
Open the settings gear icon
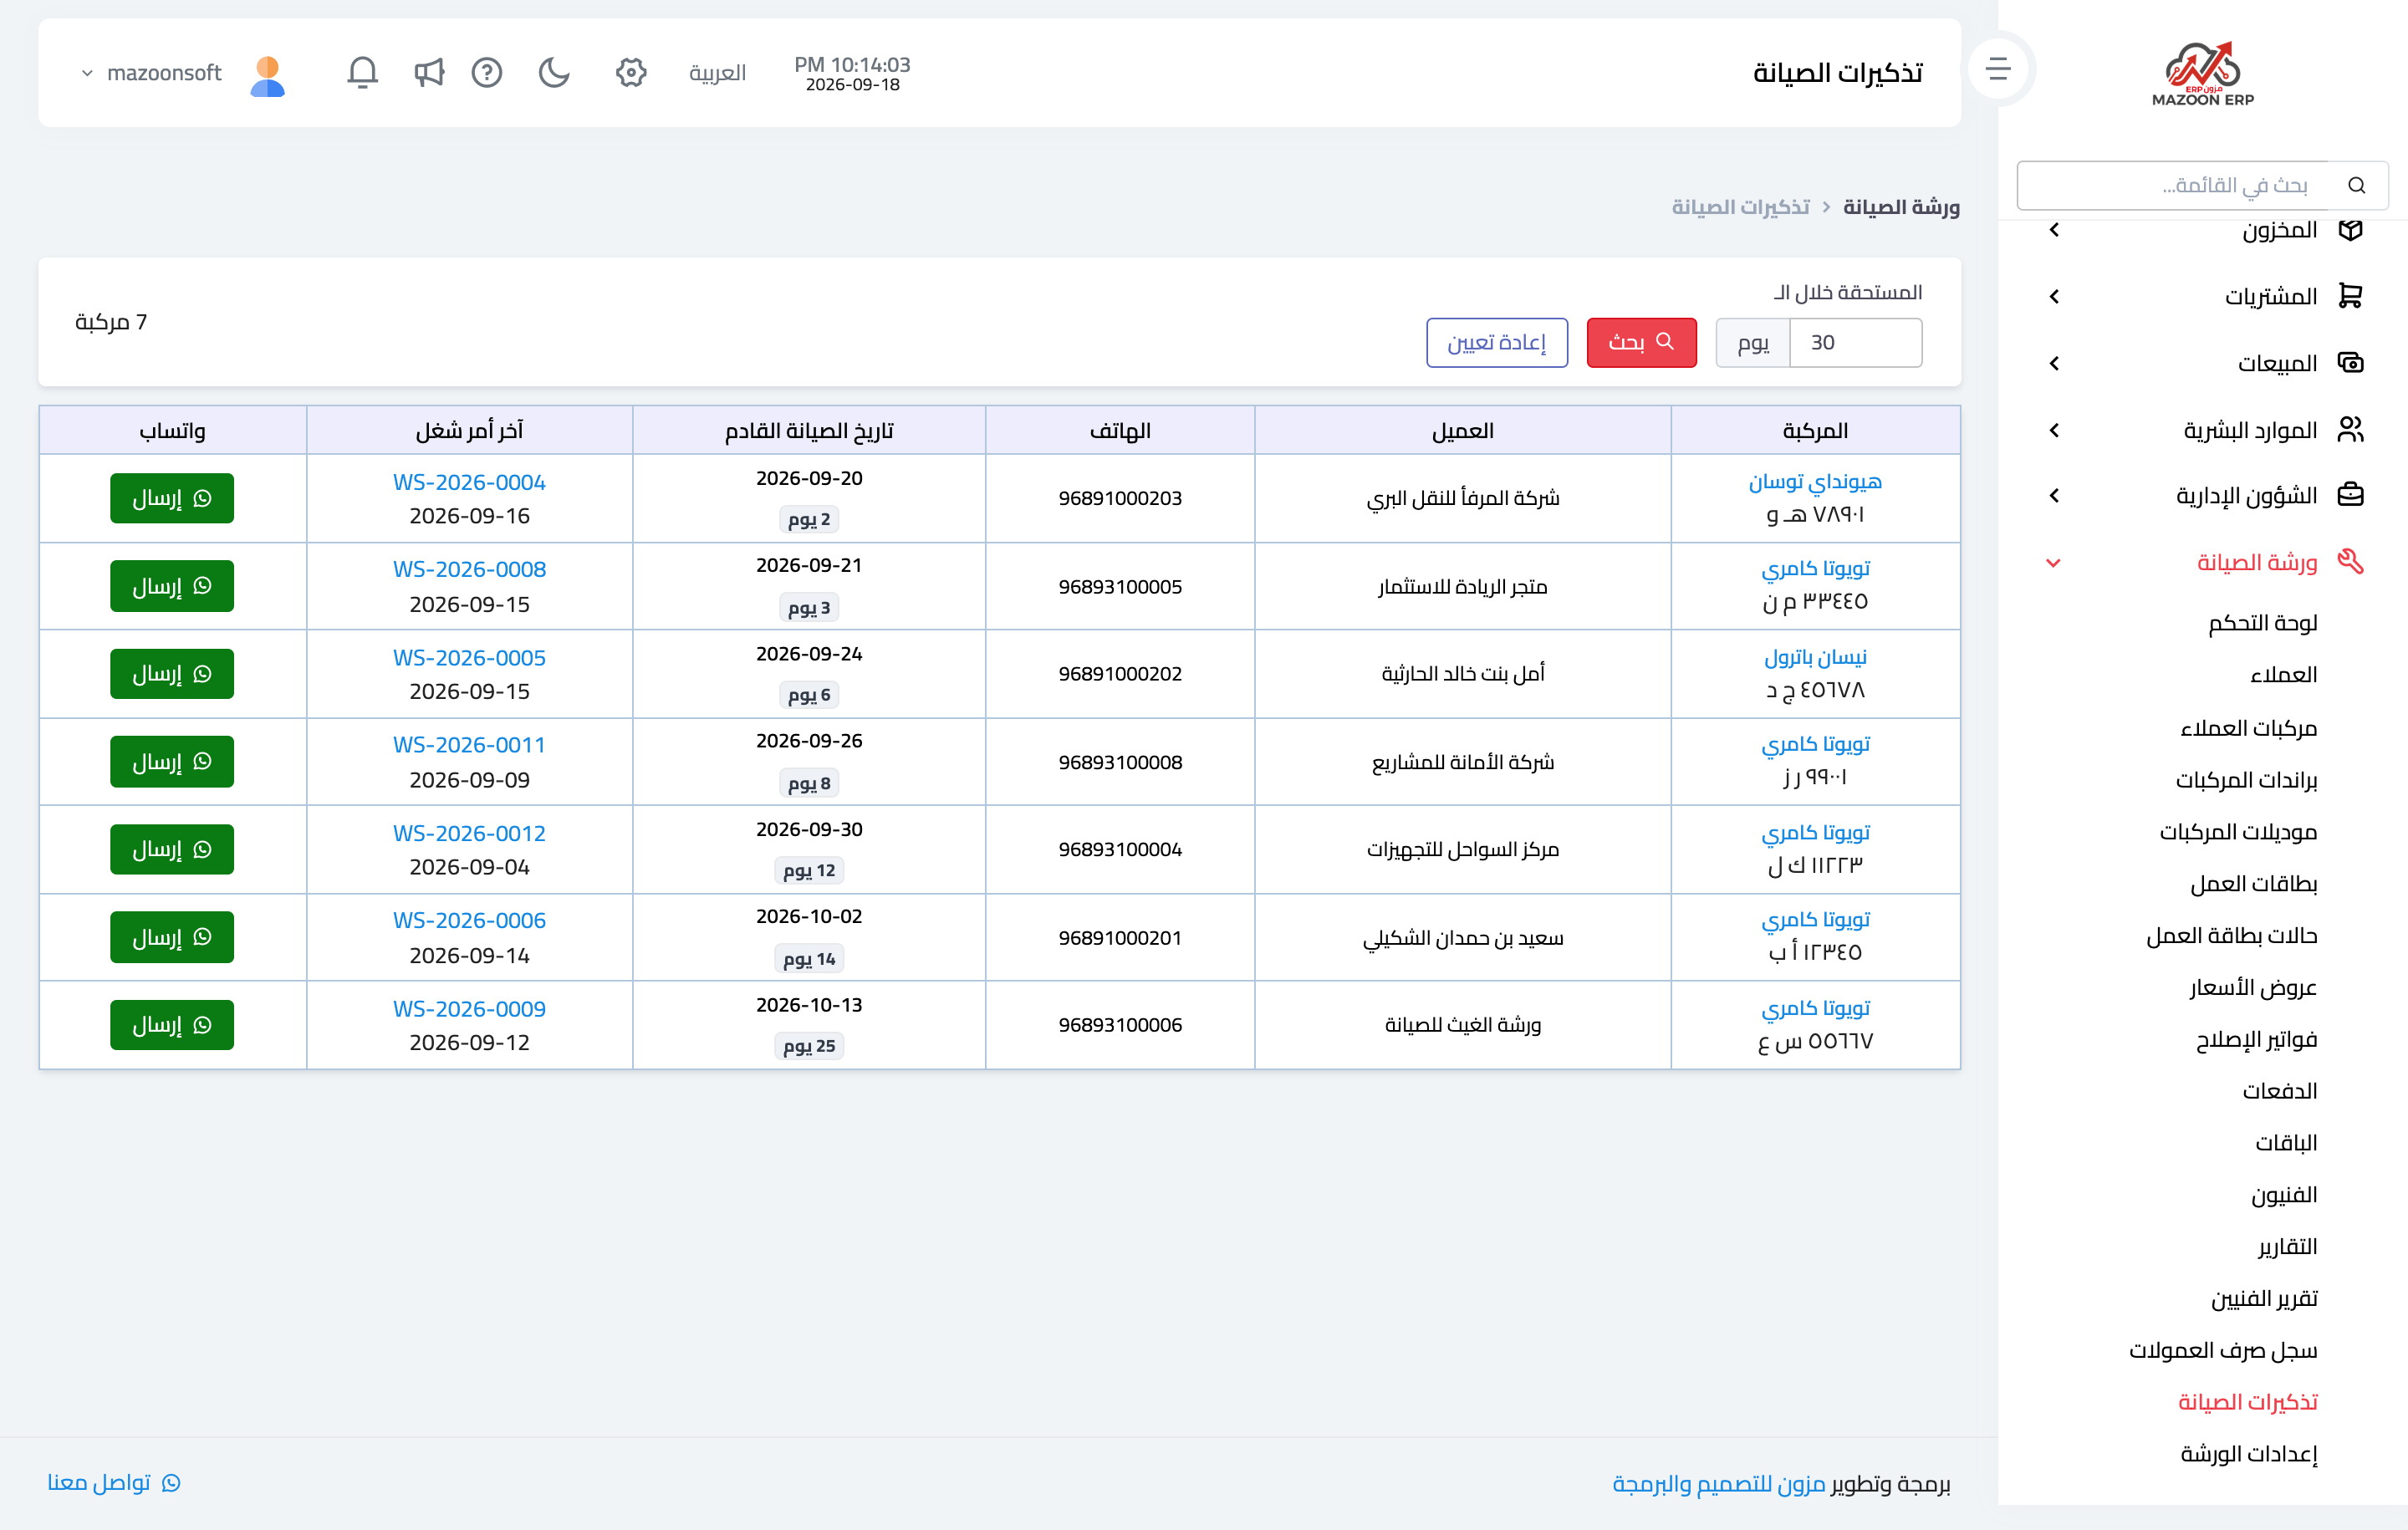click(631, 72)
